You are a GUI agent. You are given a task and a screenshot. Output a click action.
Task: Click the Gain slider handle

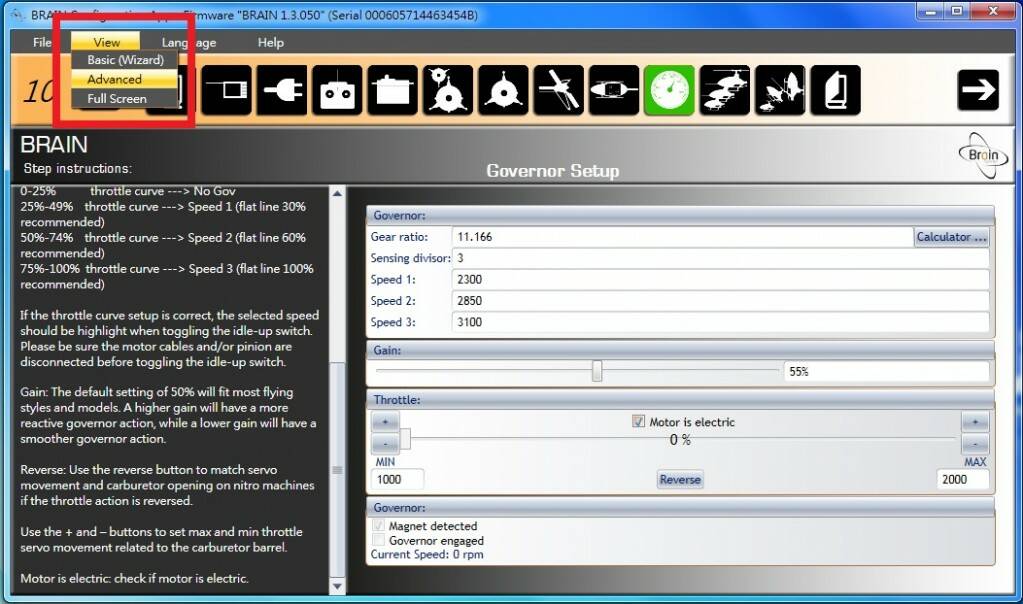[x=597, y=371]
